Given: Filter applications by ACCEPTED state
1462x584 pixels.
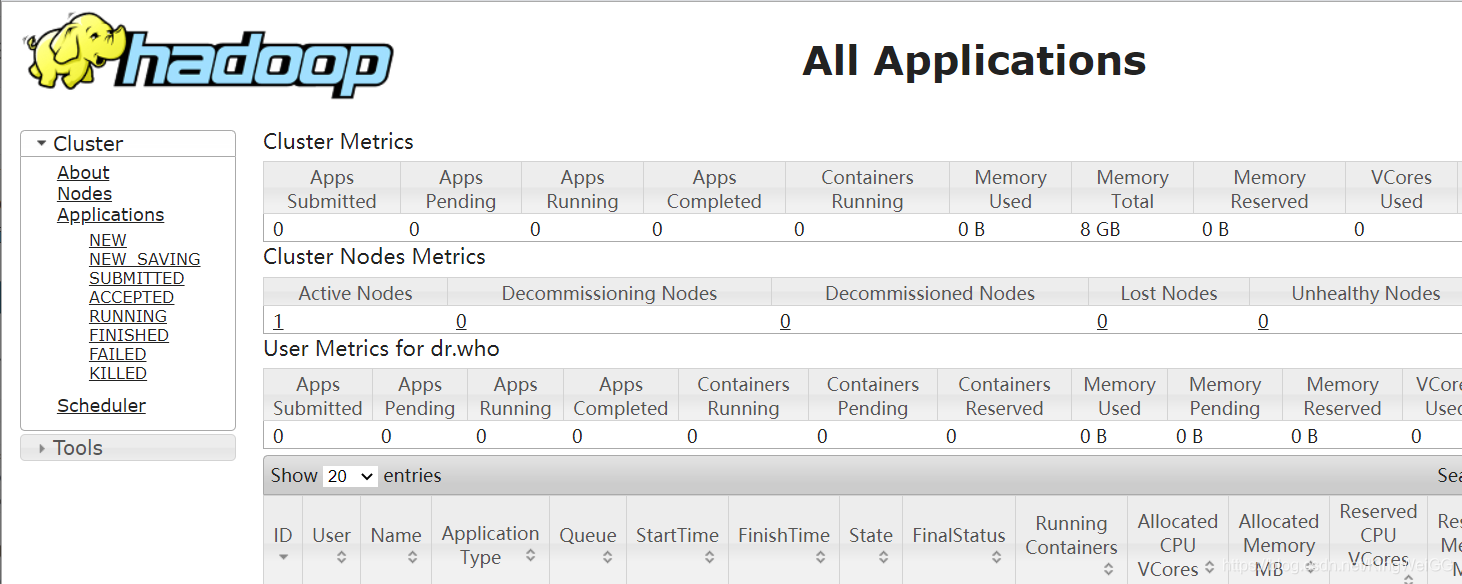Looking at the screenshot, I should click(x=131, y=297).
